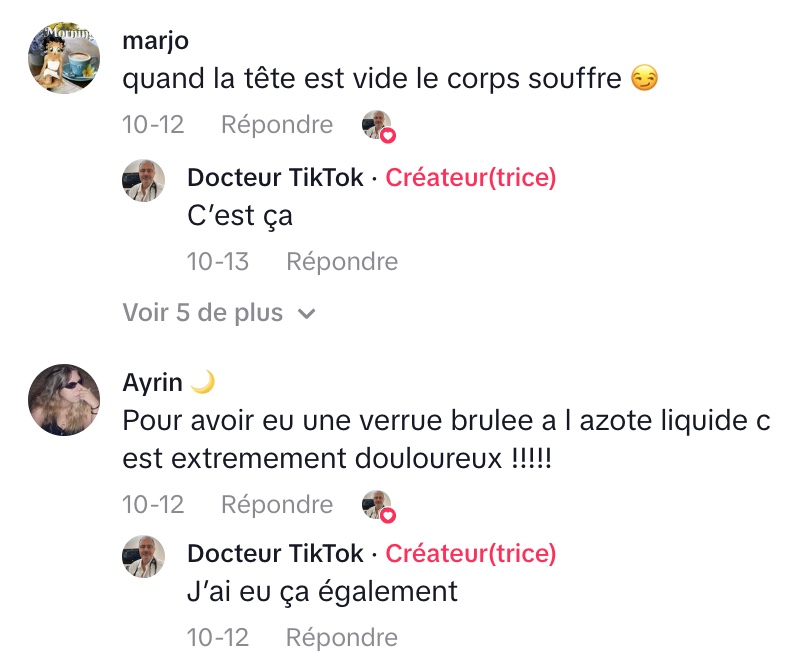Open Docteur TikTok name above "C'est ça"

(x=275, y=178)
